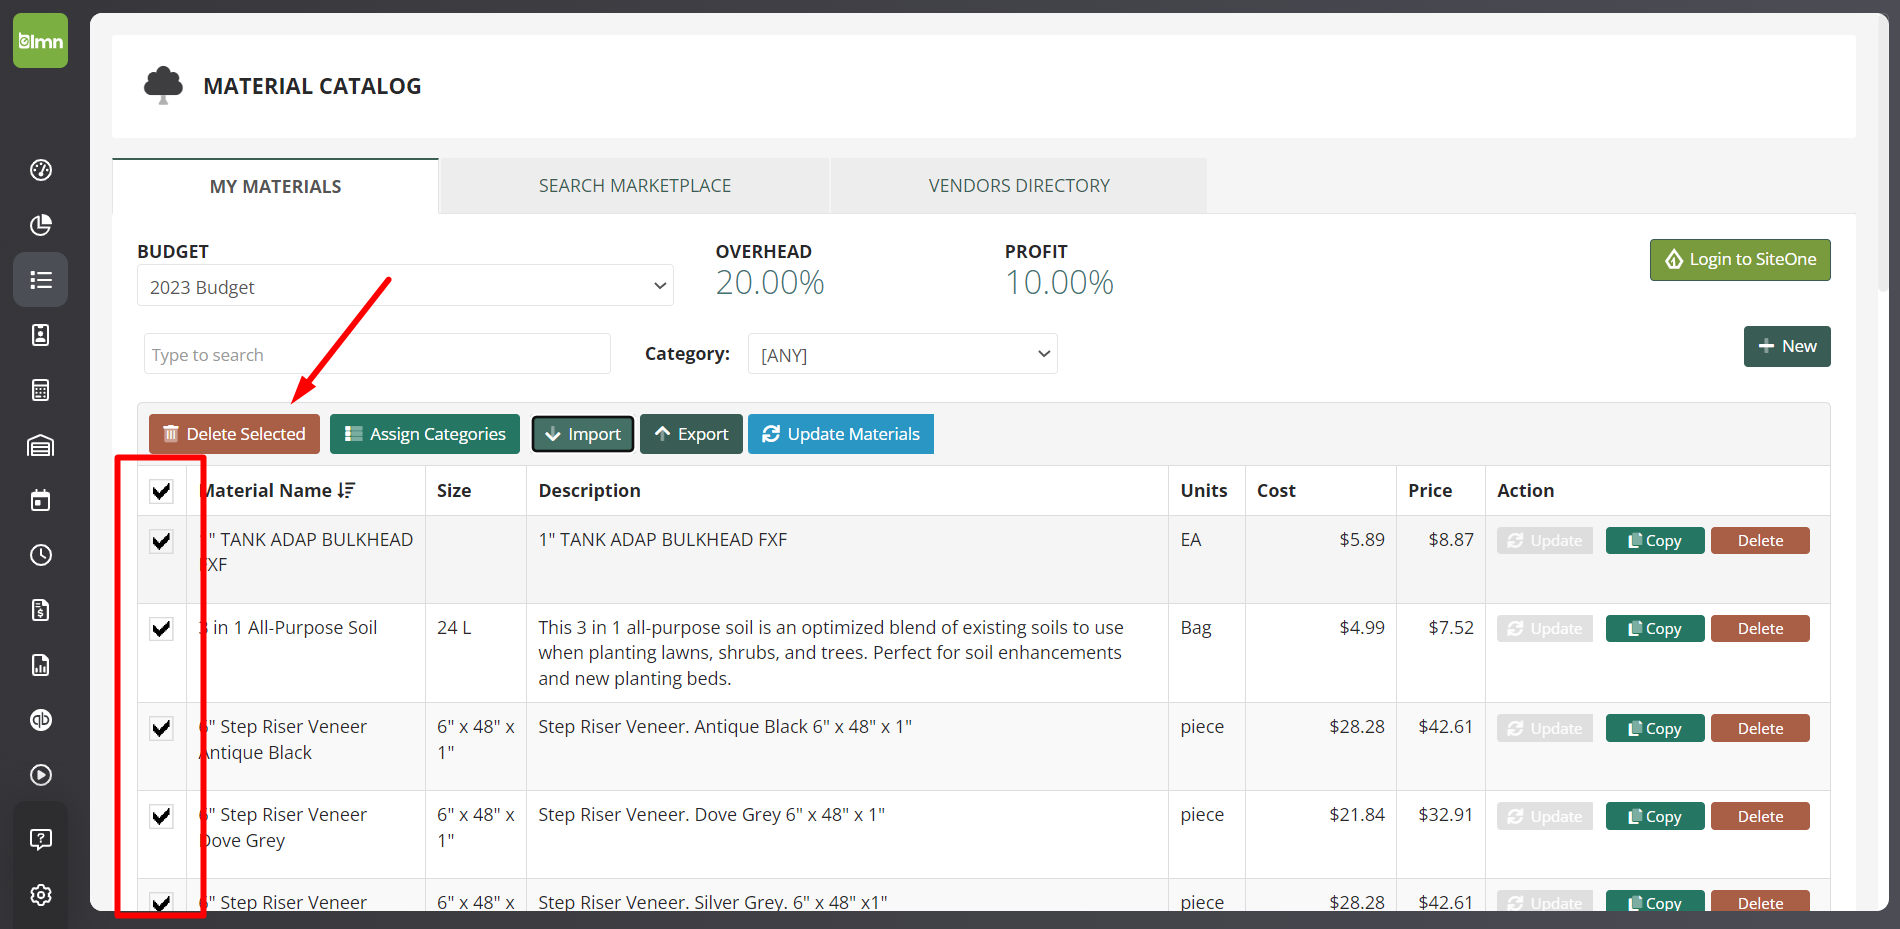Toggle checkbox for Step Riser Veneer Dove Grey

click(161, 816)
